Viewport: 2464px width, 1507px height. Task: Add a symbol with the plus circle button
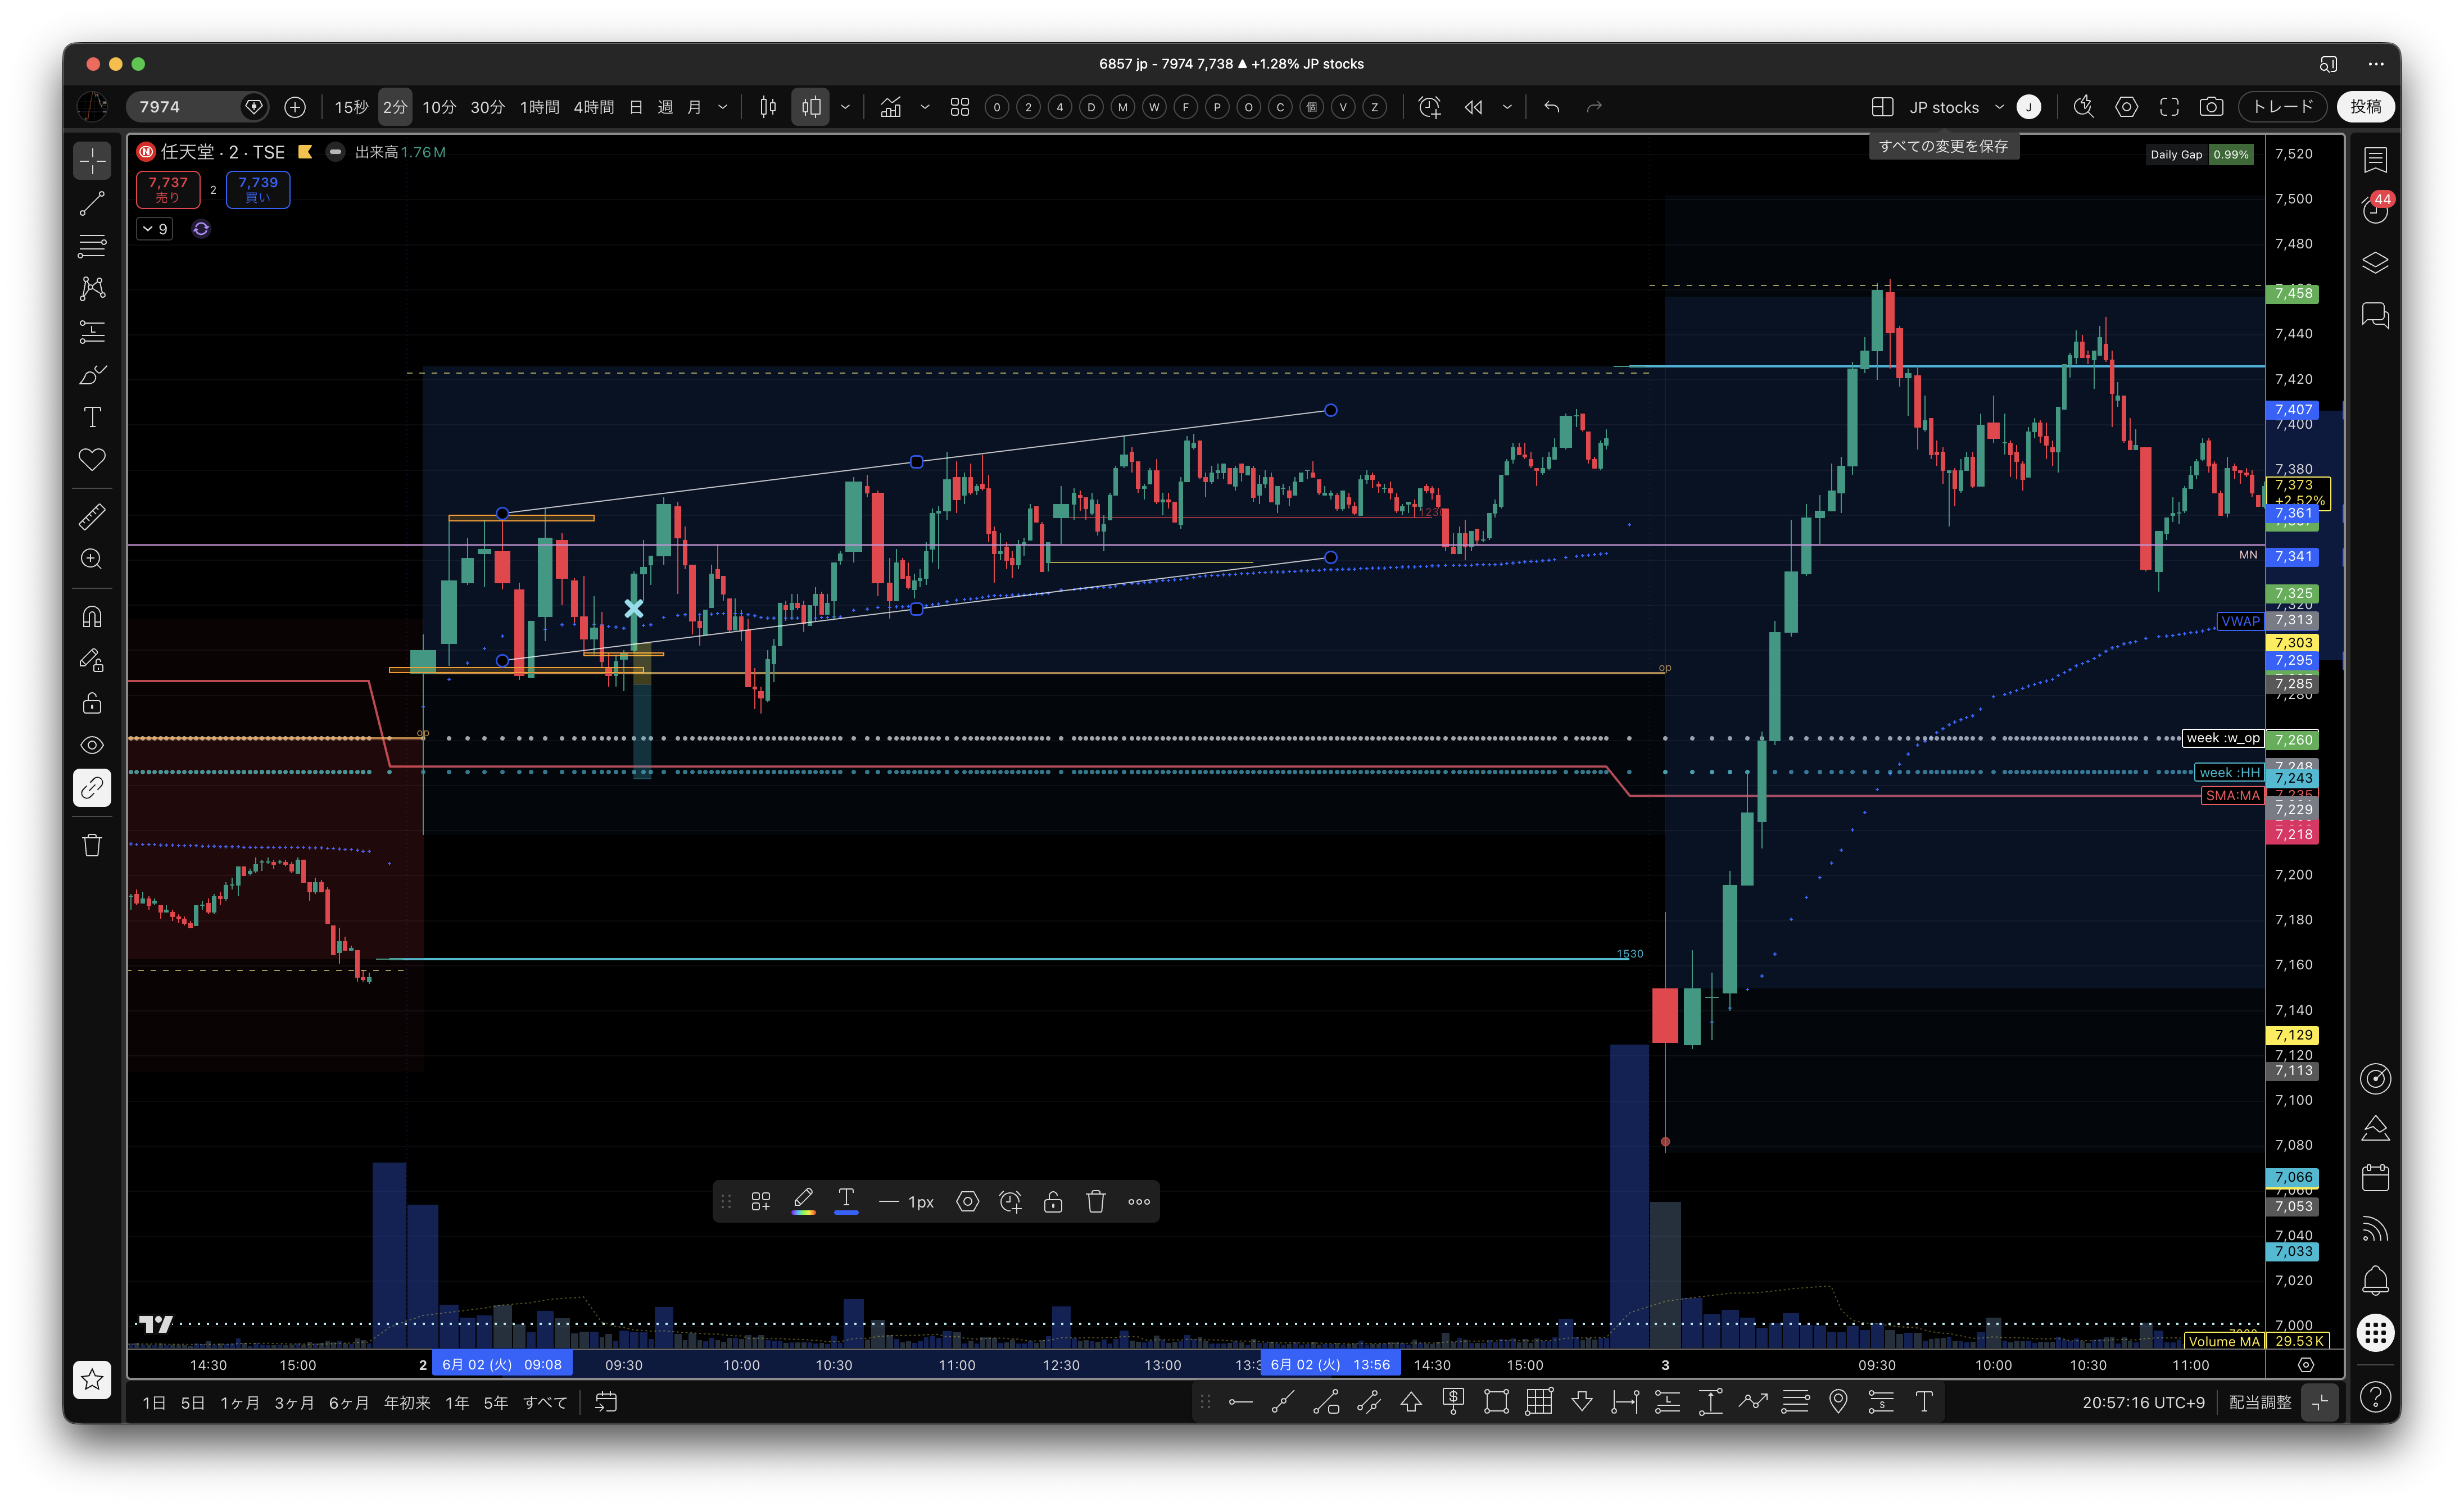[x=295, y=107]
